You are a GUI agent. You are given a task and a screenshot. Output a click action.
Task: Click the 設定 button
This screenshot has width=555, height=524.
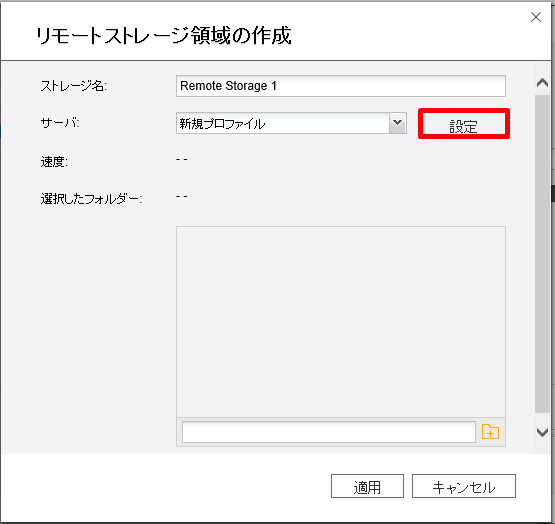tap(464, 124)
